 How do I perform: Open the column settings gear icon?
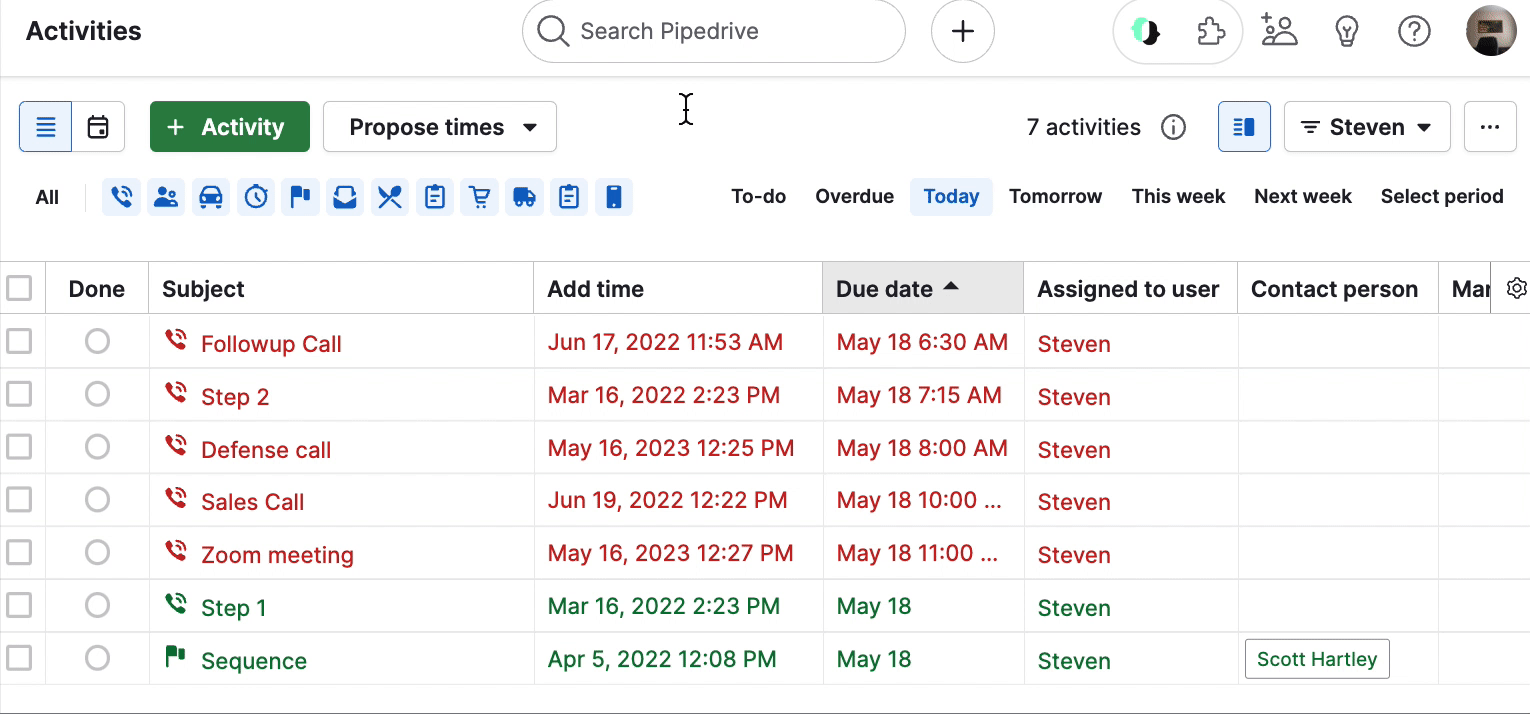click(x=1516, y=287)
